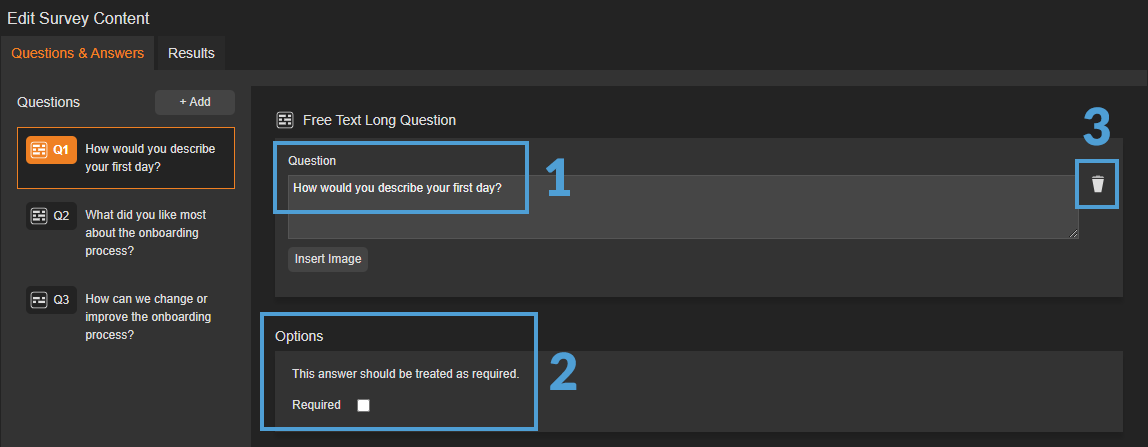Grab the question textarea resize handle
This screenshot has width=1148, height=447.
click(1073, 233)
